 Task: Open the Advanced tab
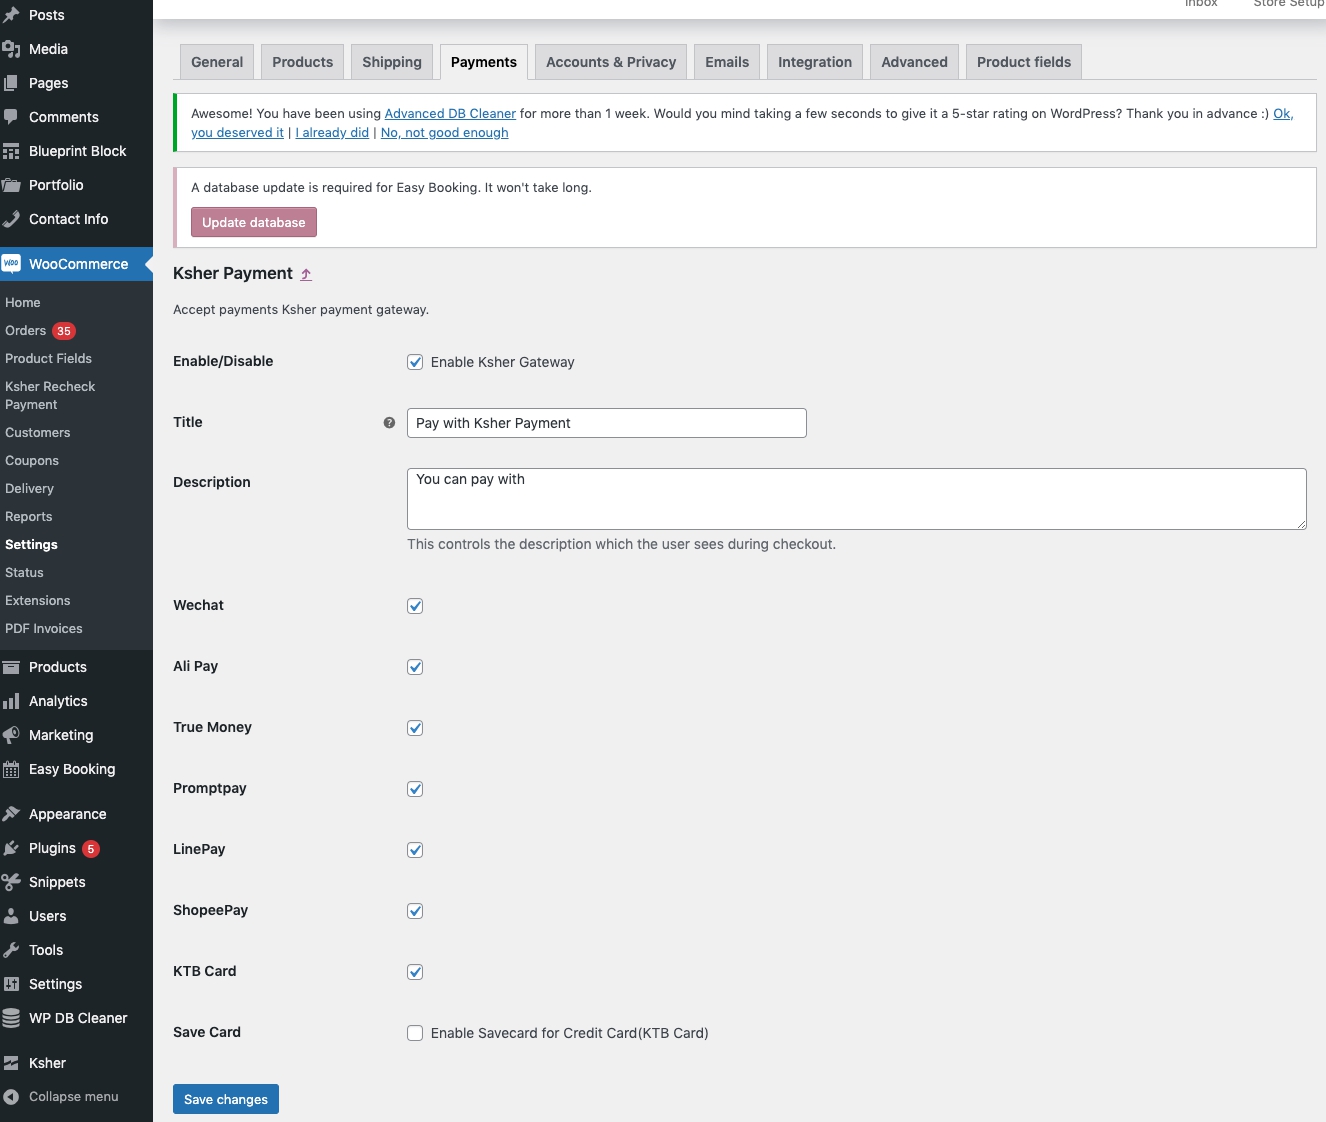[914, 62]
